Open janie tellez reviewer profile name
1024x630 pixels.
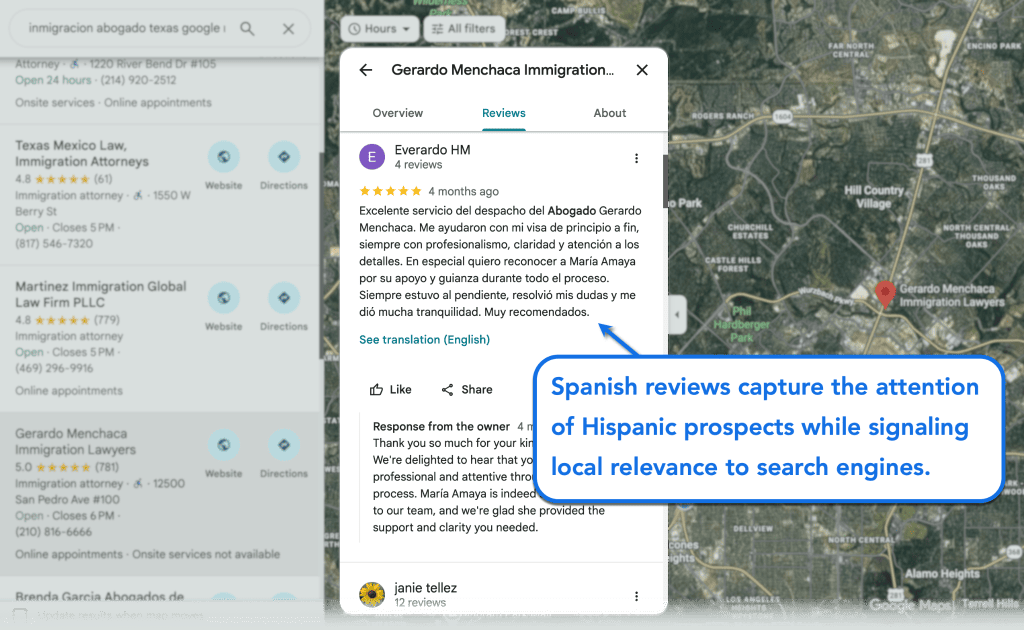[x=426, y=588]
